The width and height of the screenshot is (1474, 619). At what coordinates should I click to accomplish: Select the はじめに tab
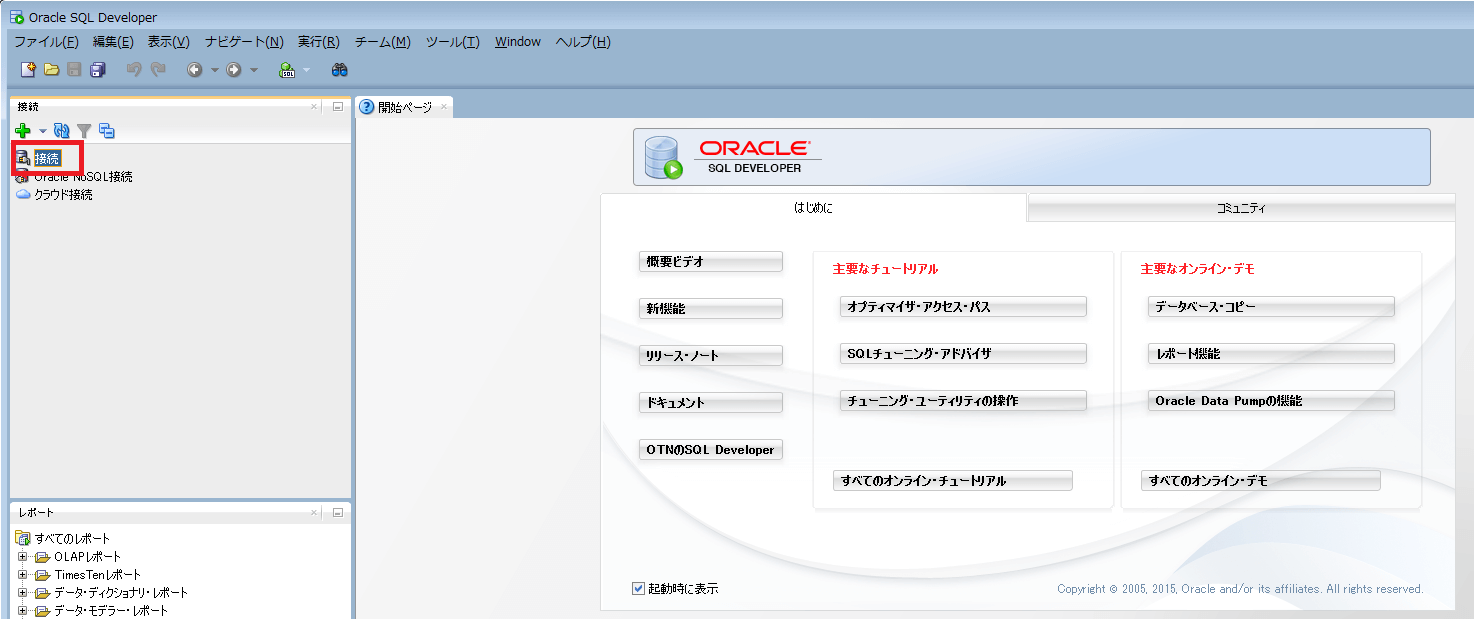pyautogui.click(x=813, y=208)
